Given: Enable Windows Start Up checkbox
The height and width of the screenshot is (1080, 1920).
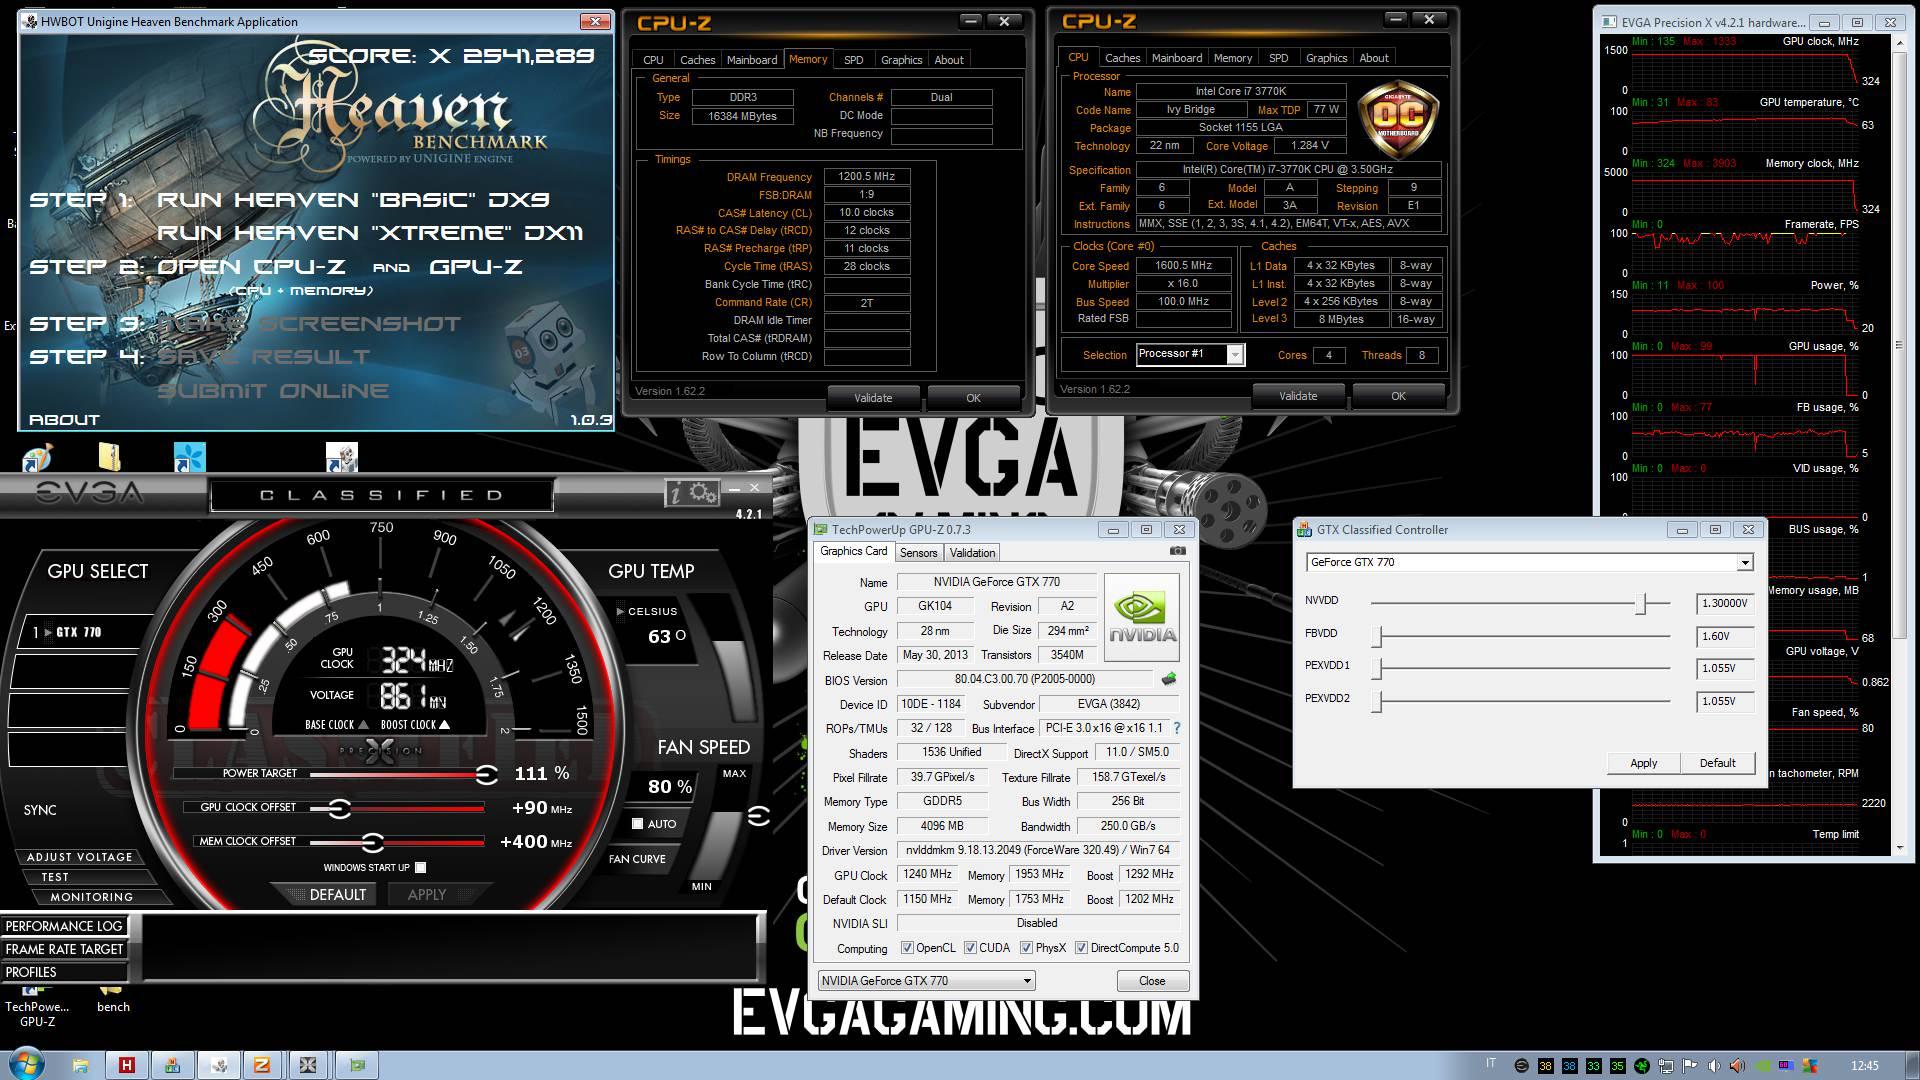Looking at the screenshot, I should pyautogui.click(x=420, y=867).
